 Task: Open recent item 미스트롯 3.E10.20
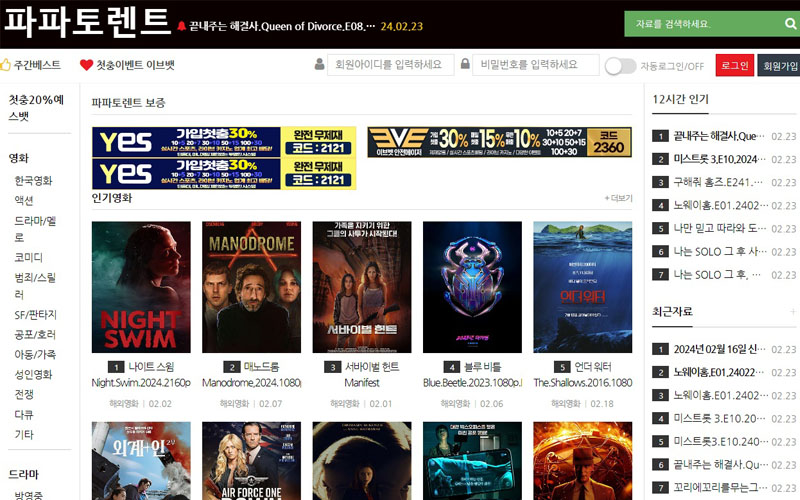tap(719, 418)
